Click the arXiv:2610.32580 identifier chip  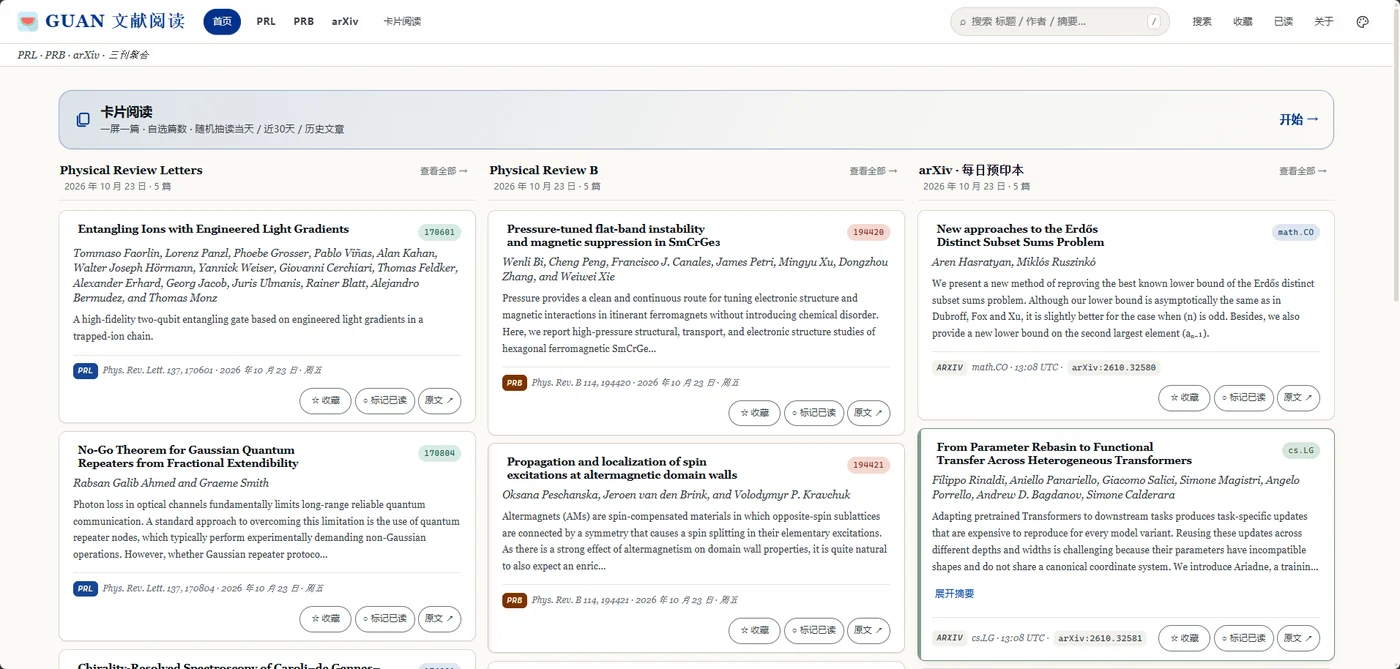tap(1114, 368)
